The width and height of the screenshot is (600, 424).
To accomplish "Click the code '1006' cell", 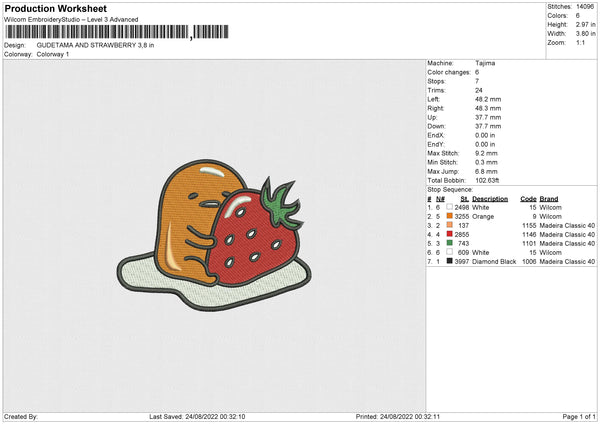I will (x=529, y=262).
